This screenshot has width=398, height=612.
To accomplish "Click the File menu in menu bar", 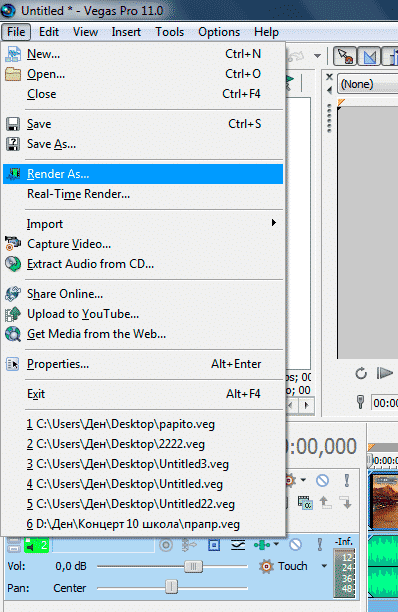I will 16,32.
